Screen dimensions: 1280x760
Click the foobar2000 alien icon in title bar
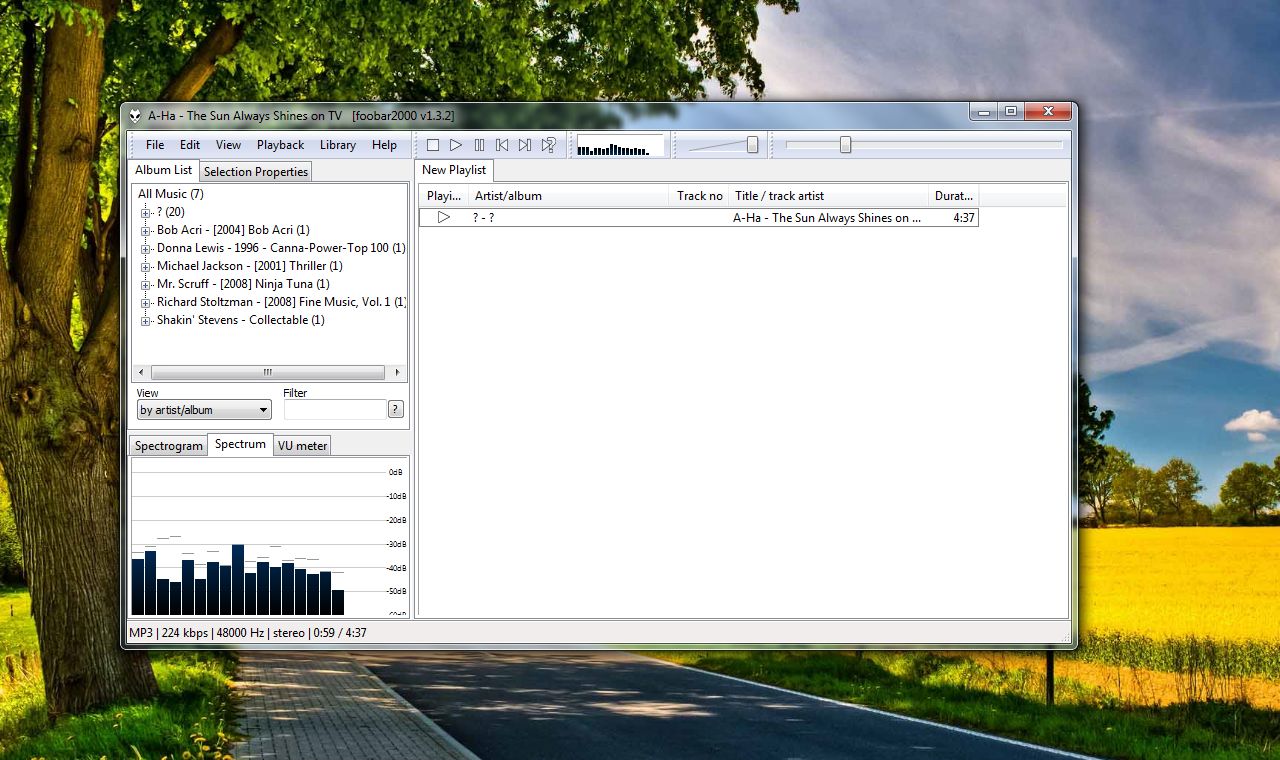tap(135, 115)
